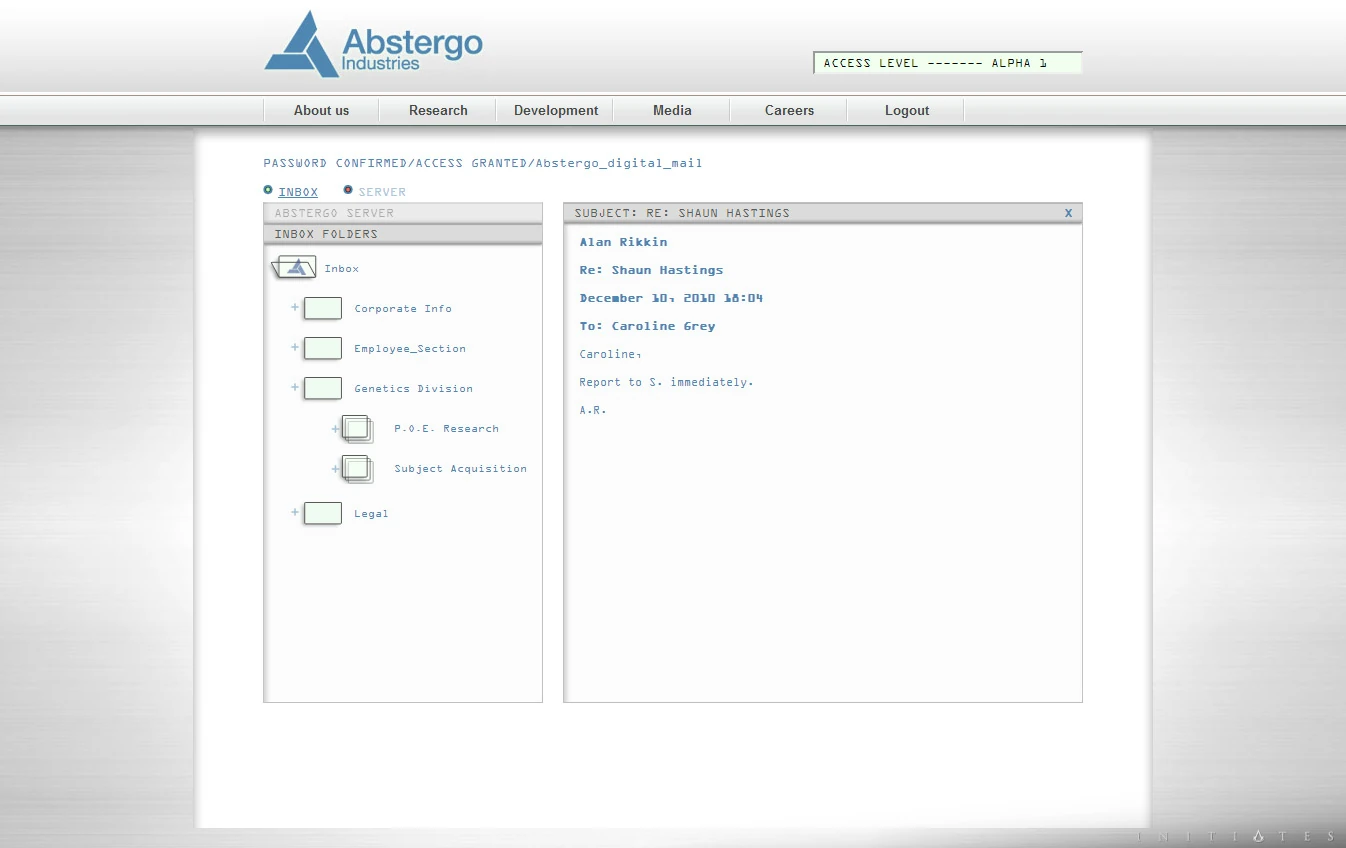Viewport: 1346px width, 848px height.
Task: Click the SERVER link
Action: tap(382, 192)
